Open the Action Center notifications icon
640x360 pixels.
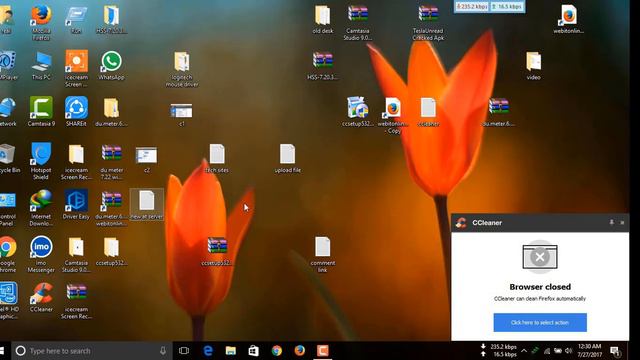tap(615, 351)
